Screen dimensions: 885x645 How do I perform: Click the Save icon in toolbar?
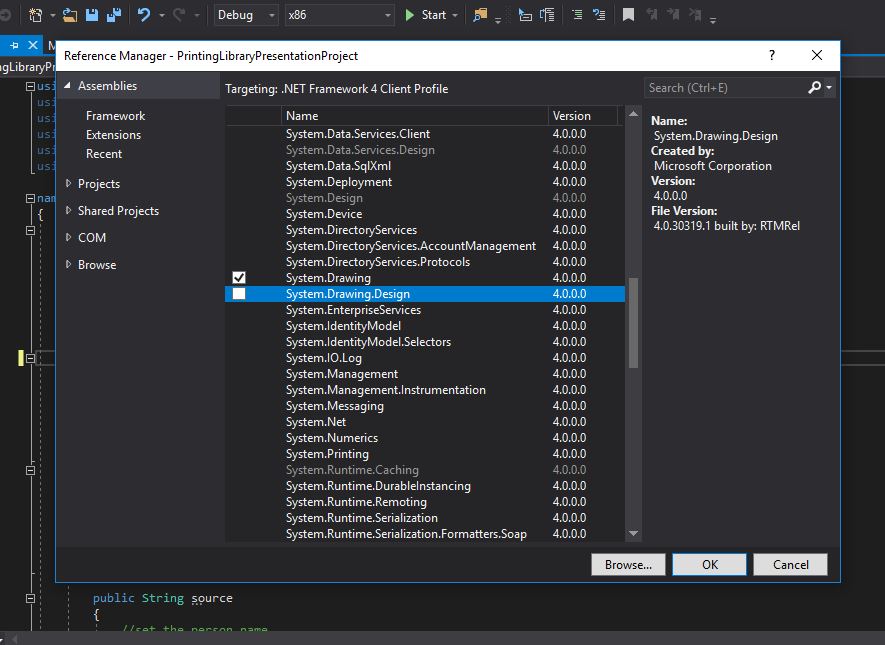tap(92, 15)
